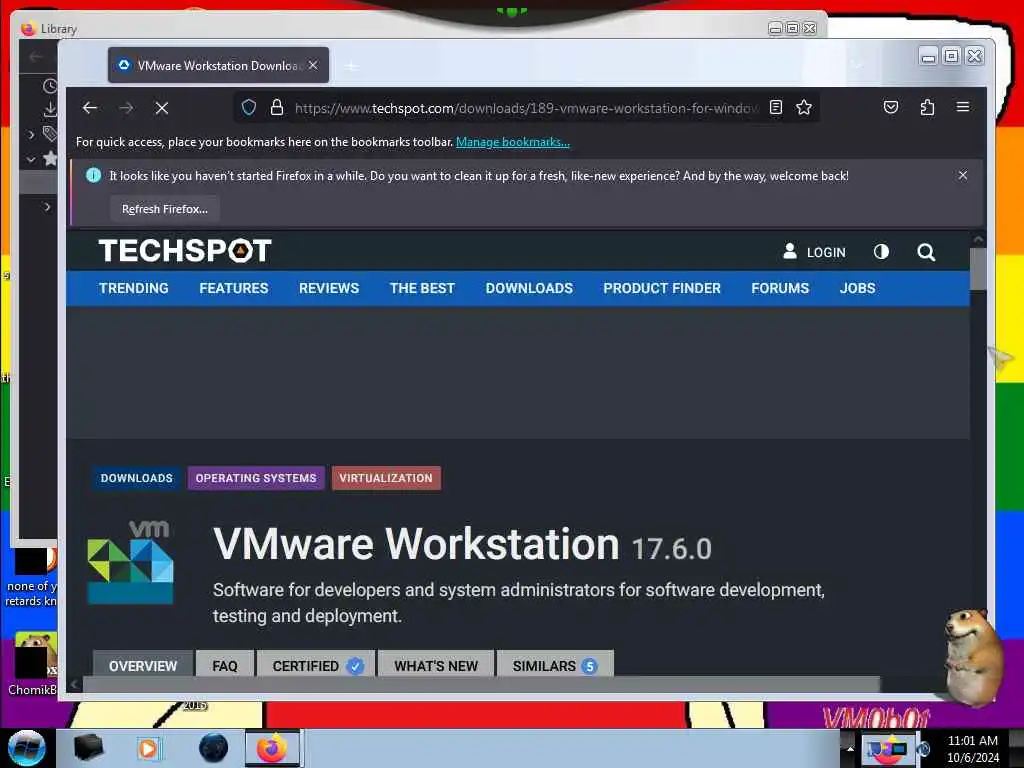The width and height of the screenshot is (1024, 768).
Task: Open Windows Media Player taskbar icon
Action: tap(148, 748)
